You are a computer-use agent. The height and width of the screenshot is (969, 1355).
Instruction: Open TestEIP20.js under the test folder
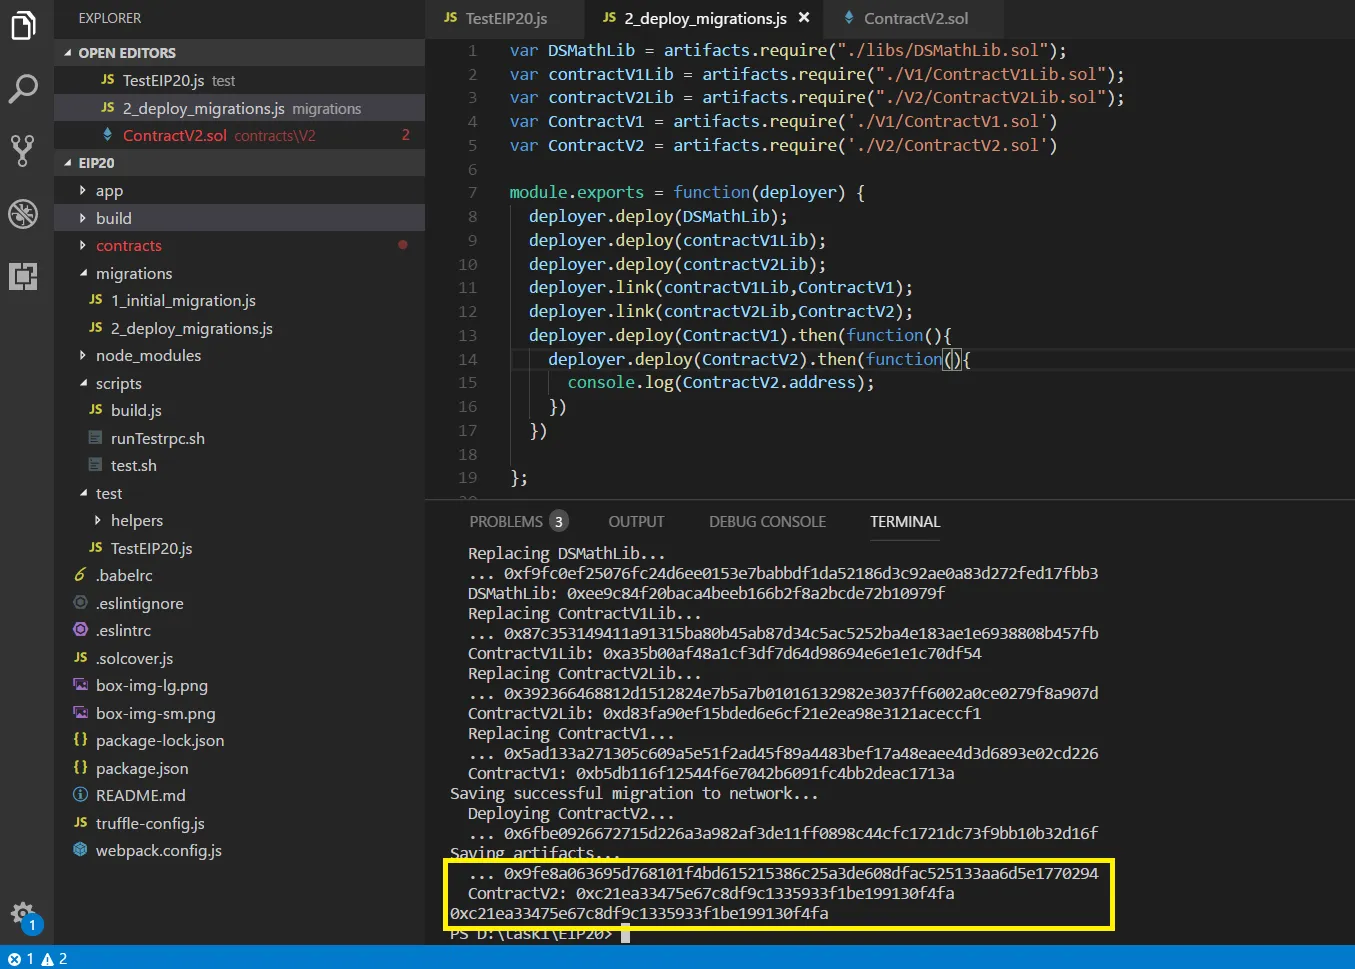click(240, 548)
